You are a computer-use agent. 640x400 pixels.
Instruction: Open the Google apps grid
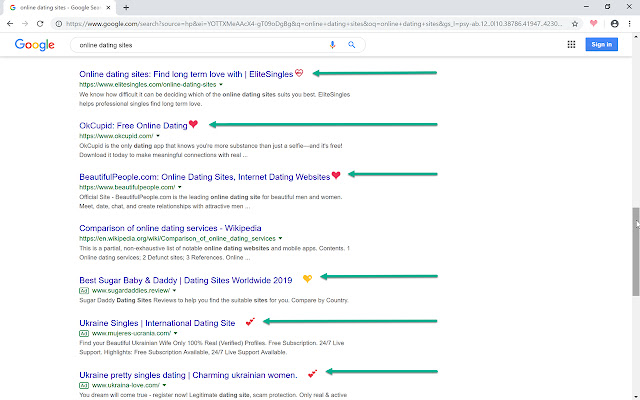click(x=571, y=44)
